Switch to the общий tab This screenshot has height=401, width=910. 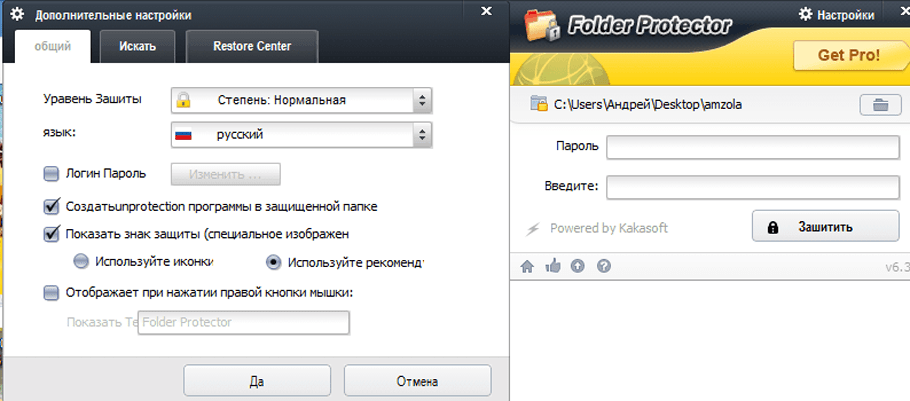point(53,46)
